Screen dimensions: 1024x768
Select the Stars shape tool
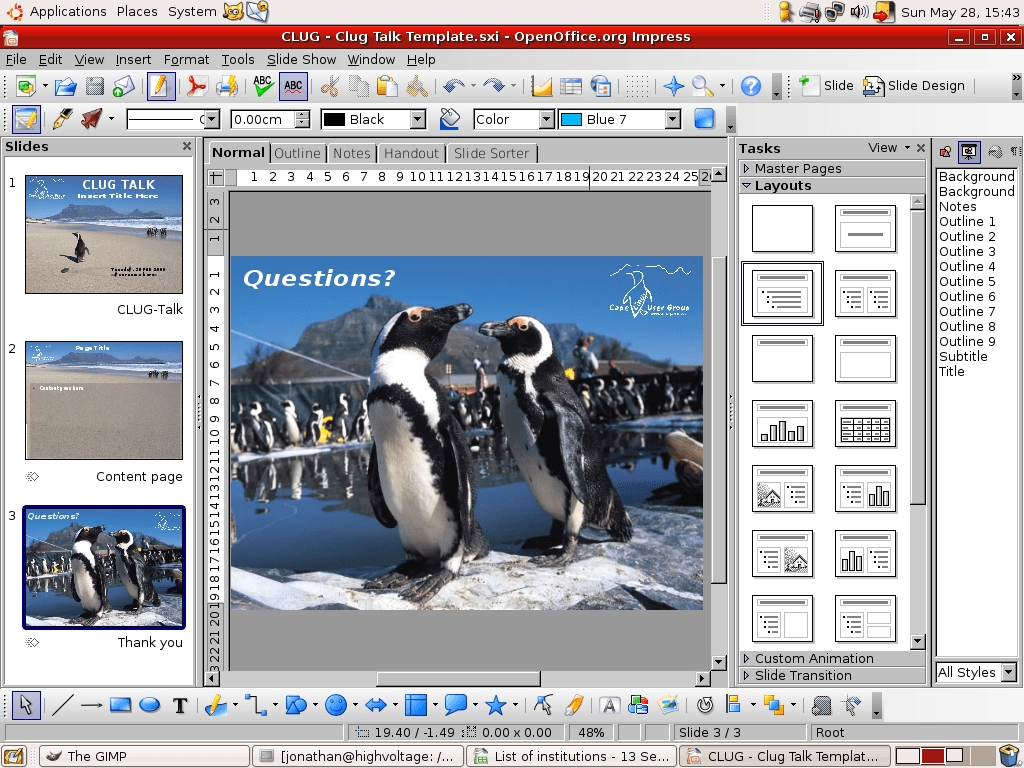click(x=496, y=705)
